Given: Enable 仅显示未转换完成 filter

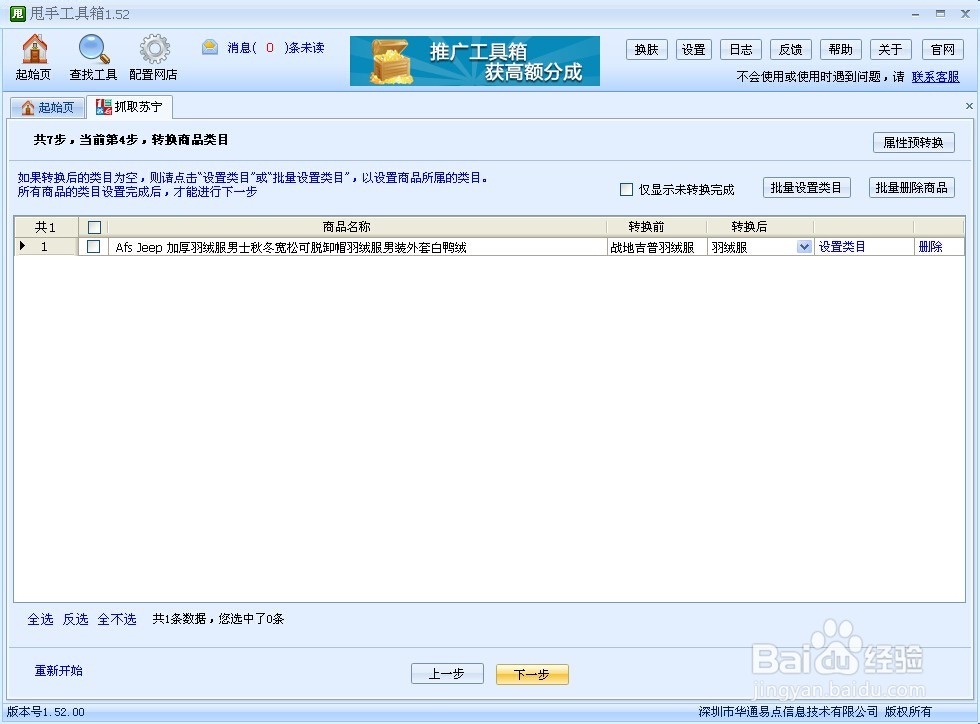Looking at the screenshot, I should (x=626, y=189).
